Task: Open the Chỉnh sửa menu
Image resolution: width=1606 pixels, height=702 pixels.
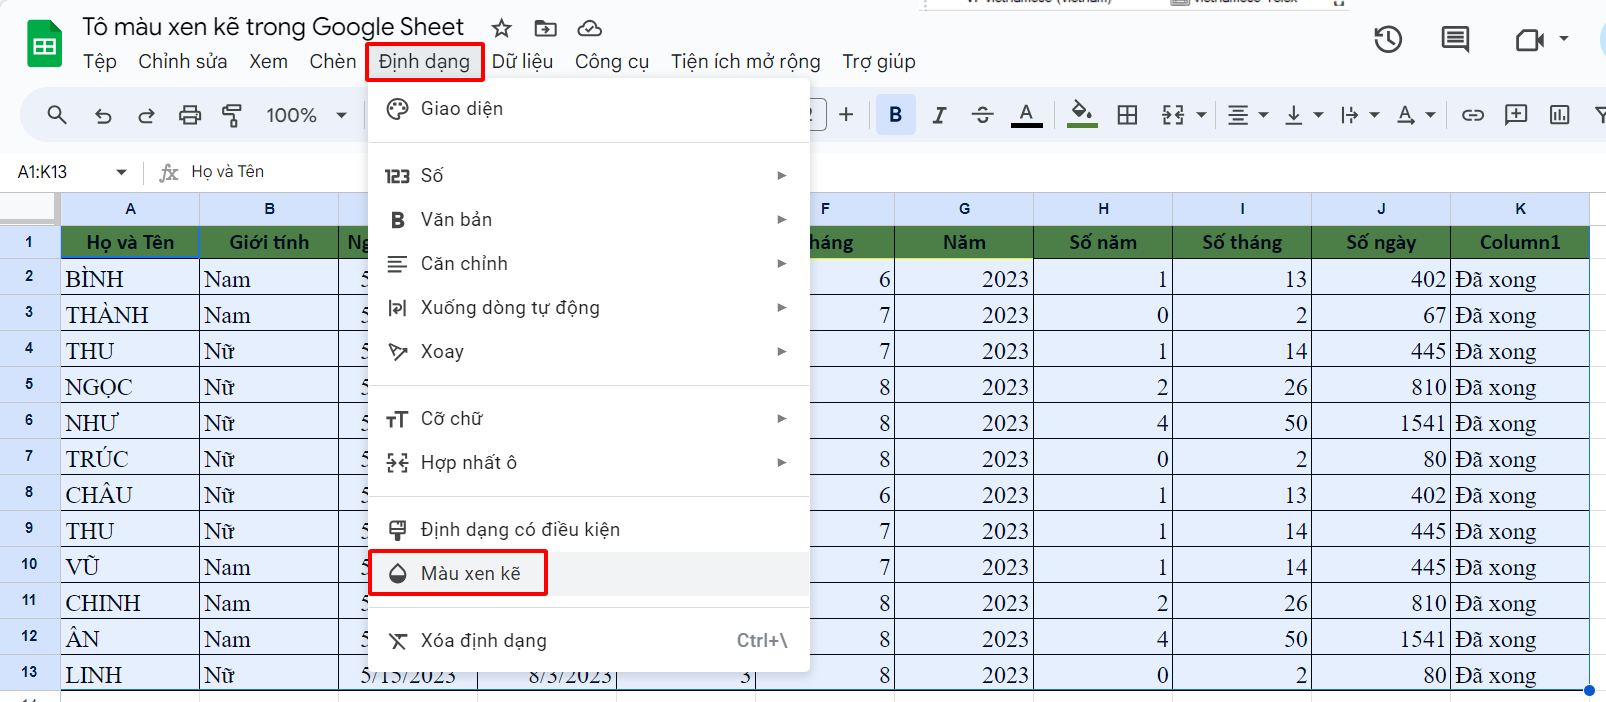Action: 182,62
